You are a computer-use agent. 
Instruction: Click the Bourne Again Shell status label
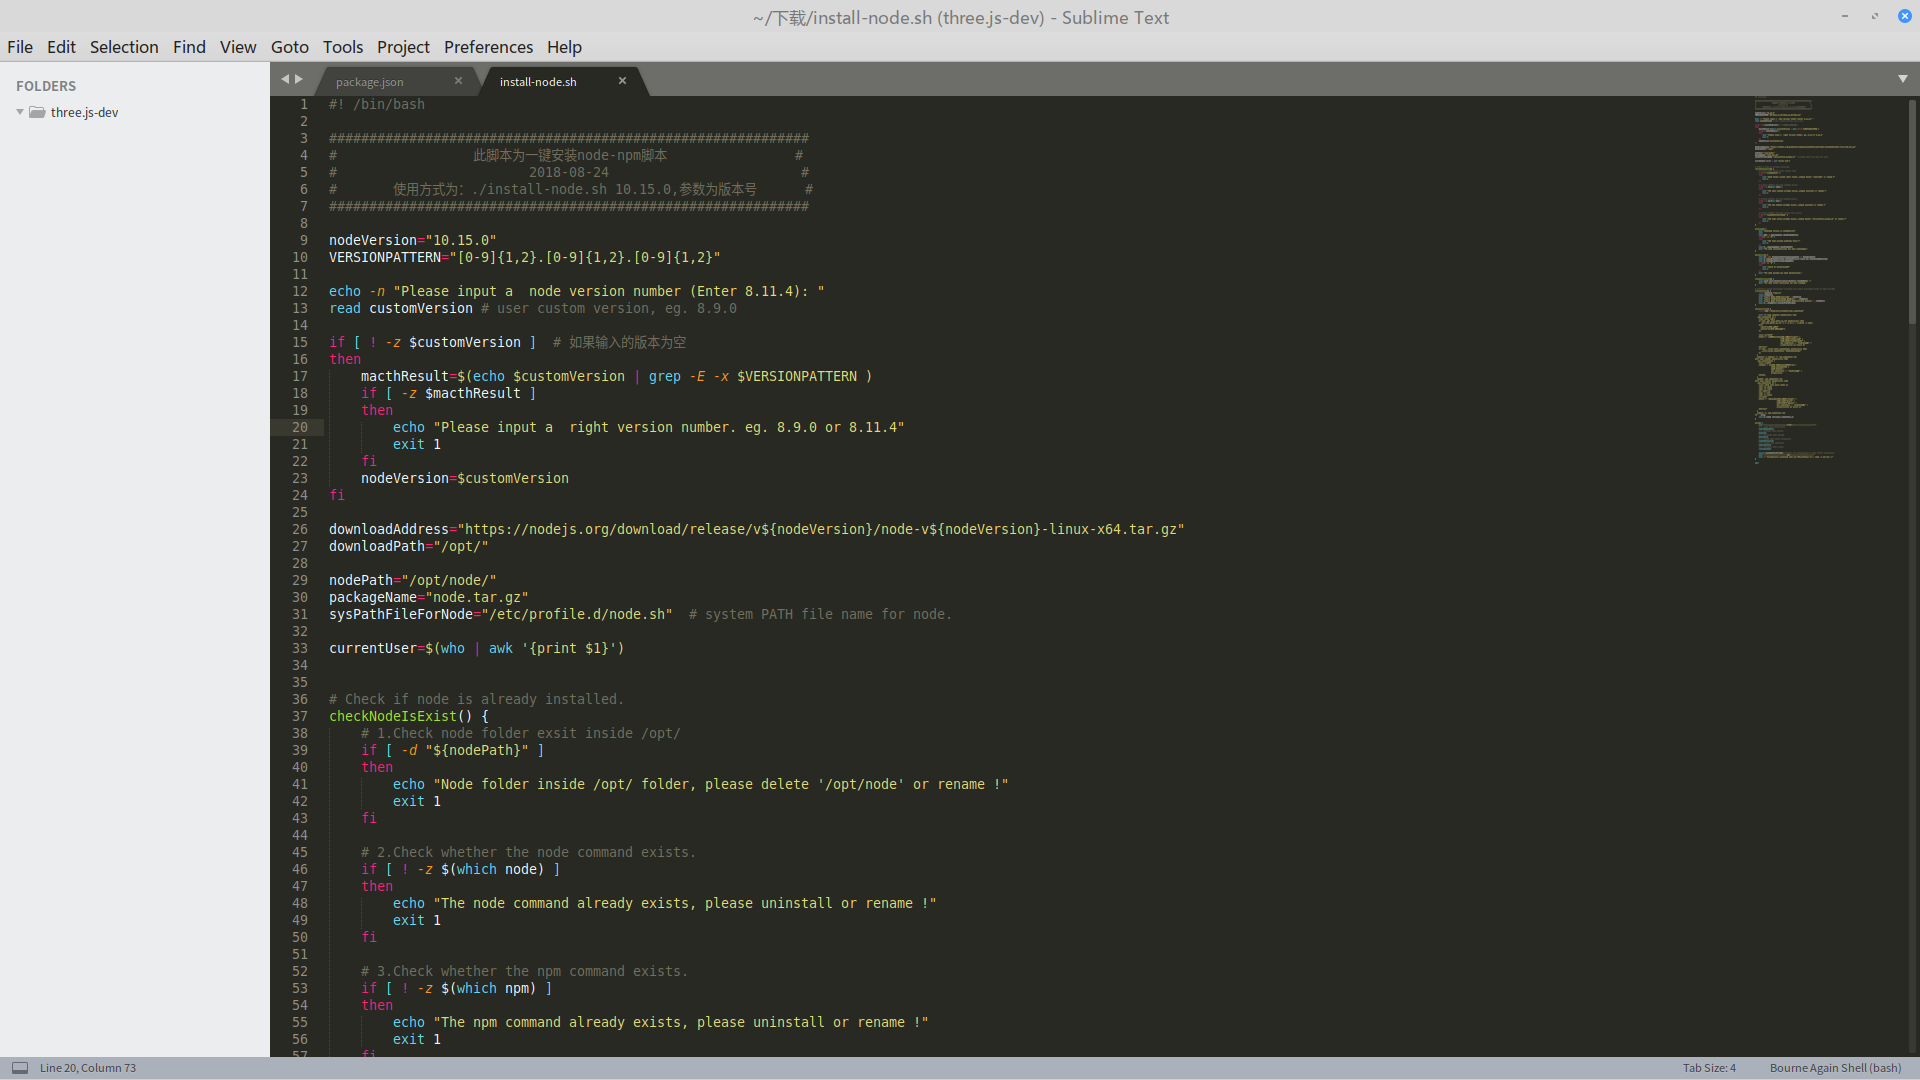[x=1836, y=1067]
